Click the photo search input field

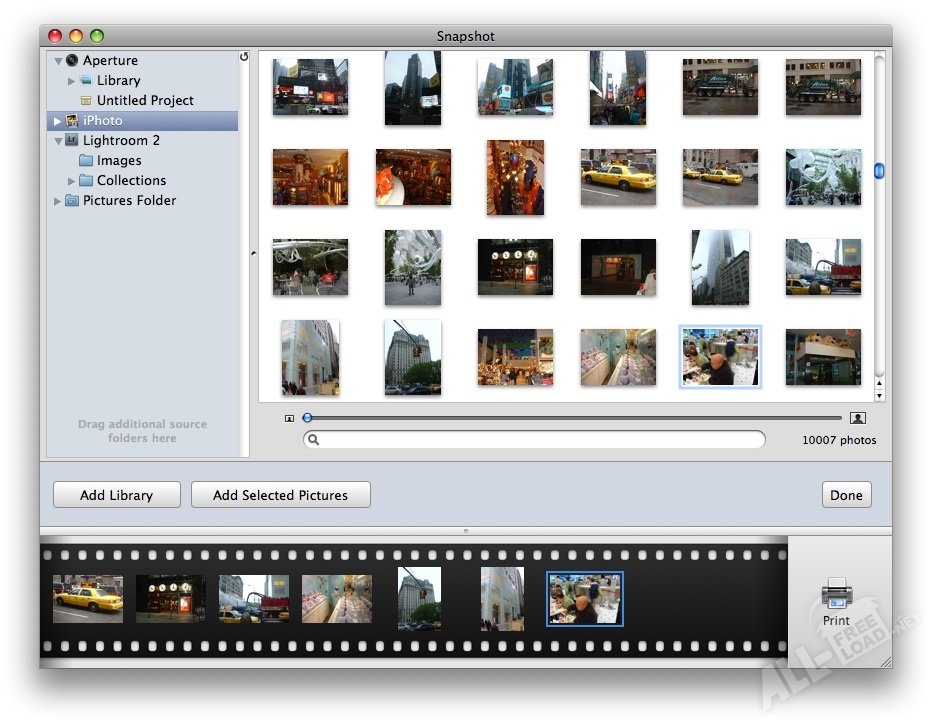click(540, 439)
